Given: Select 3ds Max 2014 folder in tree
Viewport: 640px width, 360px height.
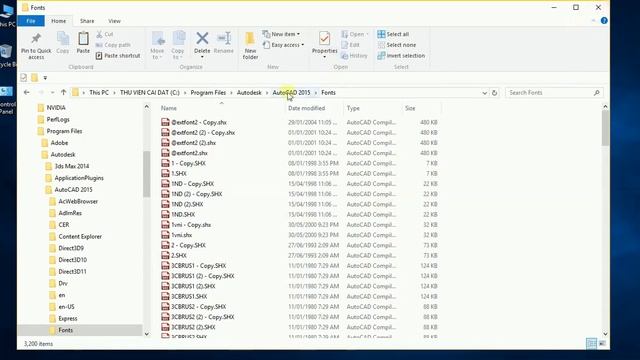Looking at the screenshot, I should tap(71, 166).
